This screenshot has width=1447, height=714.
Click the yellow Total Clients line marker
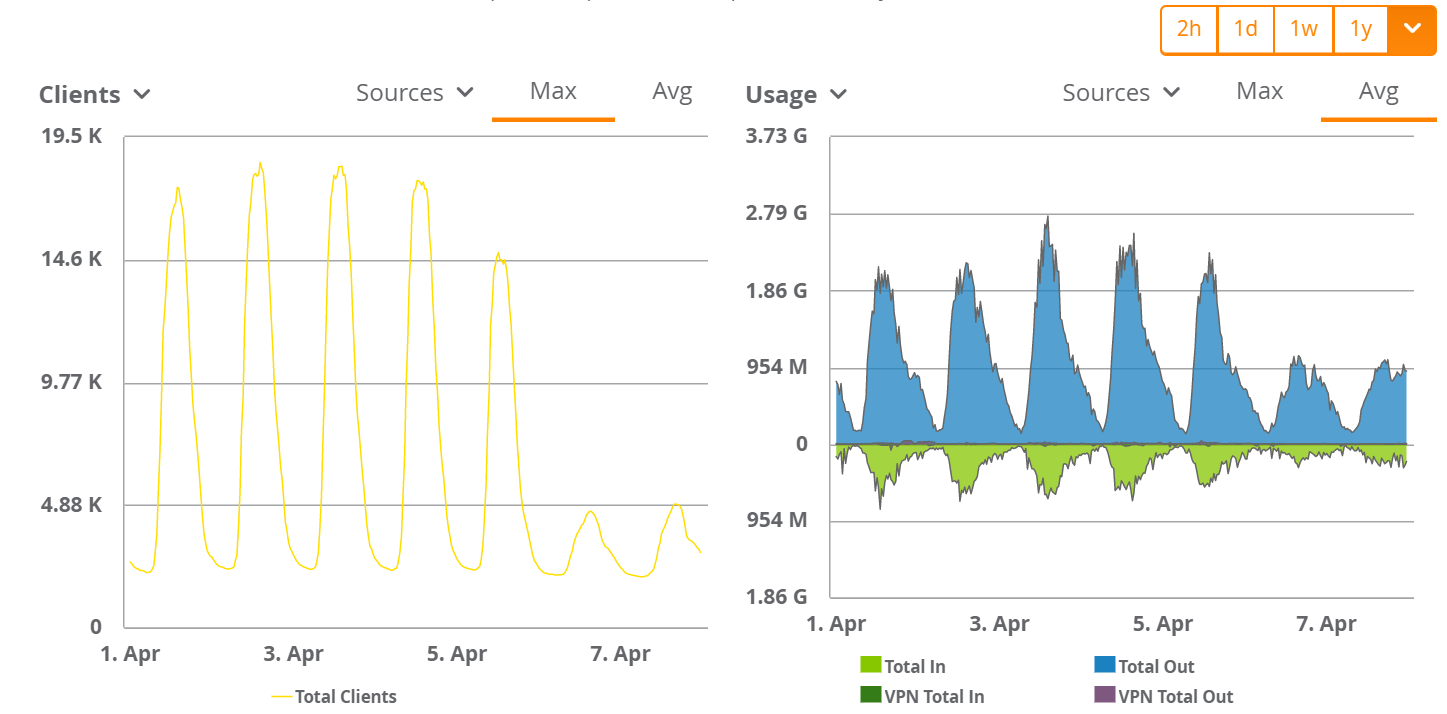(281, 697)
